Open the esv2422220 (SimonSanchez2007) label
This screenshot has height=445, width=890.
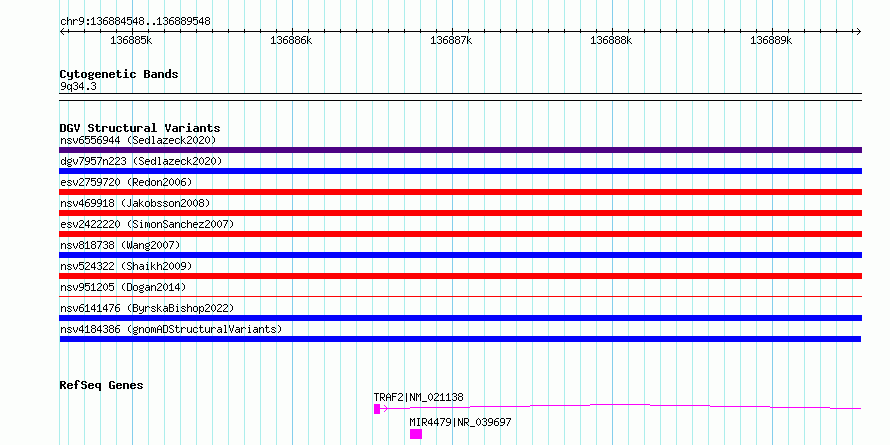tap(146, 224)
